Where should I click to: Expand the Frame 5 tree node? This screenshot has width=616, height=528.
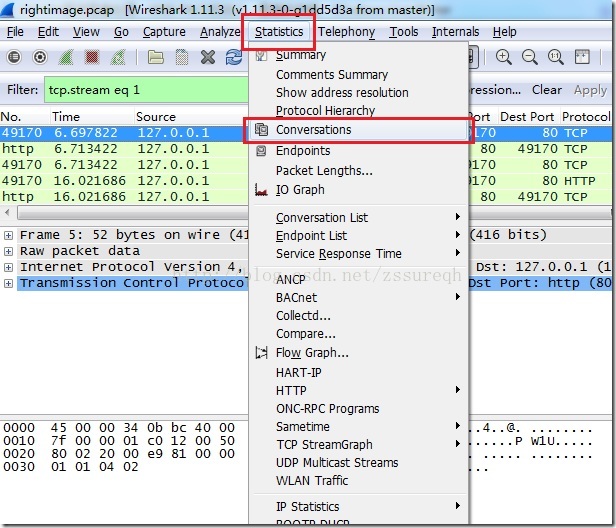pyautogui.click(x=8, y=235)
